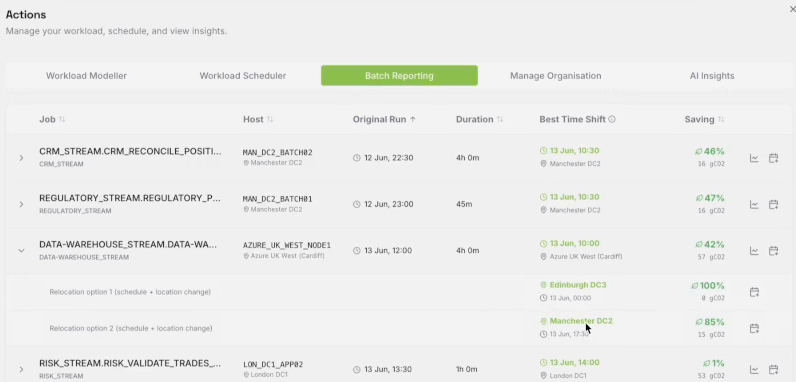Sort by Duration column arrows

point(500,119)
